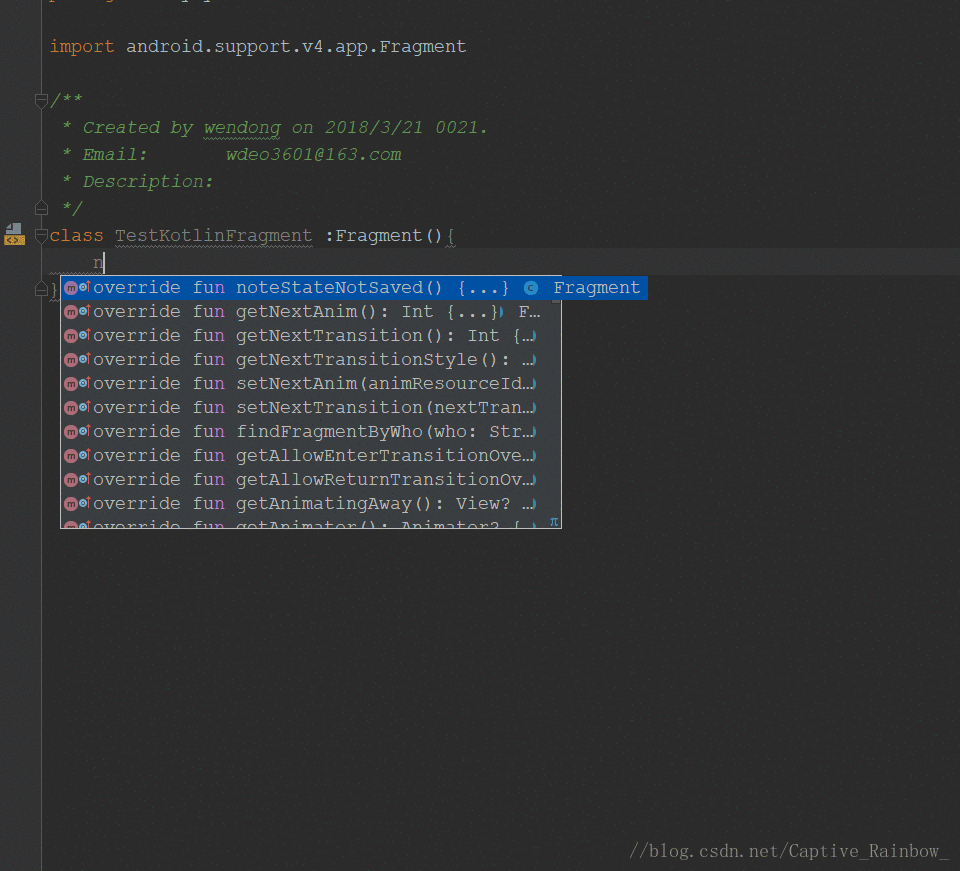Click the wdeo3601@163.com email in comment
Image resolution: width=960 pixels, height=871 pixels.
pyautogui.click(x=313, y=154)
